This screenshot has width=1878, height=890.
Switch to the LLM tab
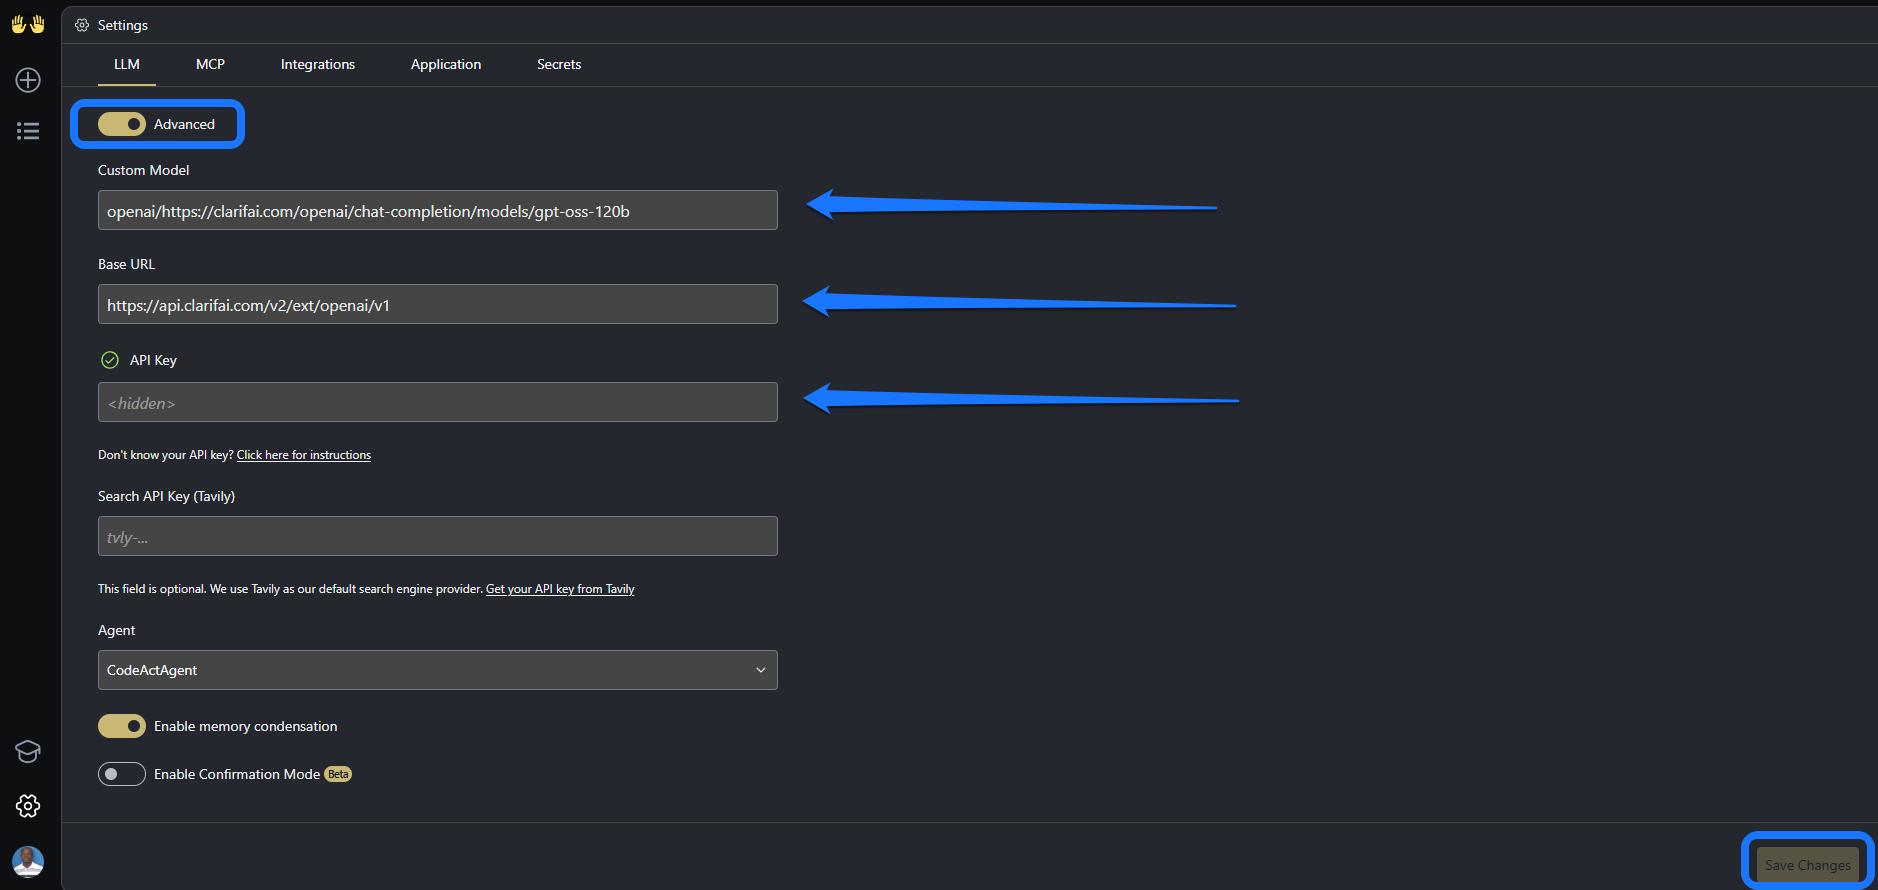click(x=127, y=64)
